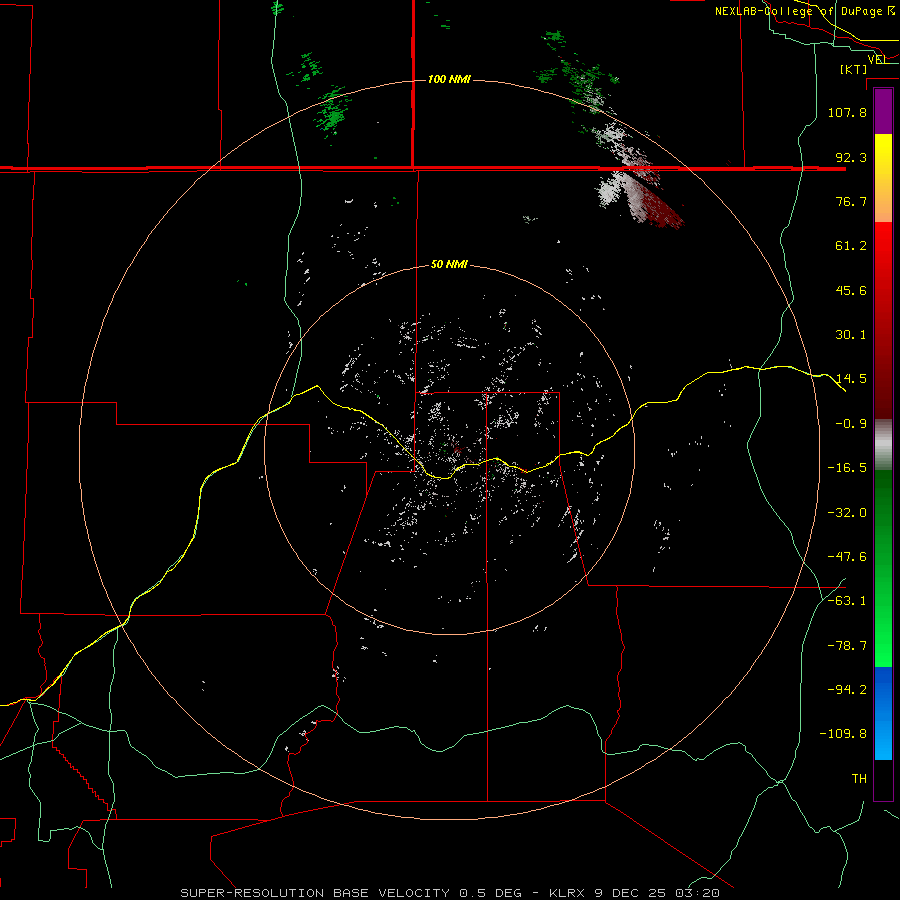900x900 pixels.
Task: Click the purple segment of velocity color bar
Action: pos(883,112)
